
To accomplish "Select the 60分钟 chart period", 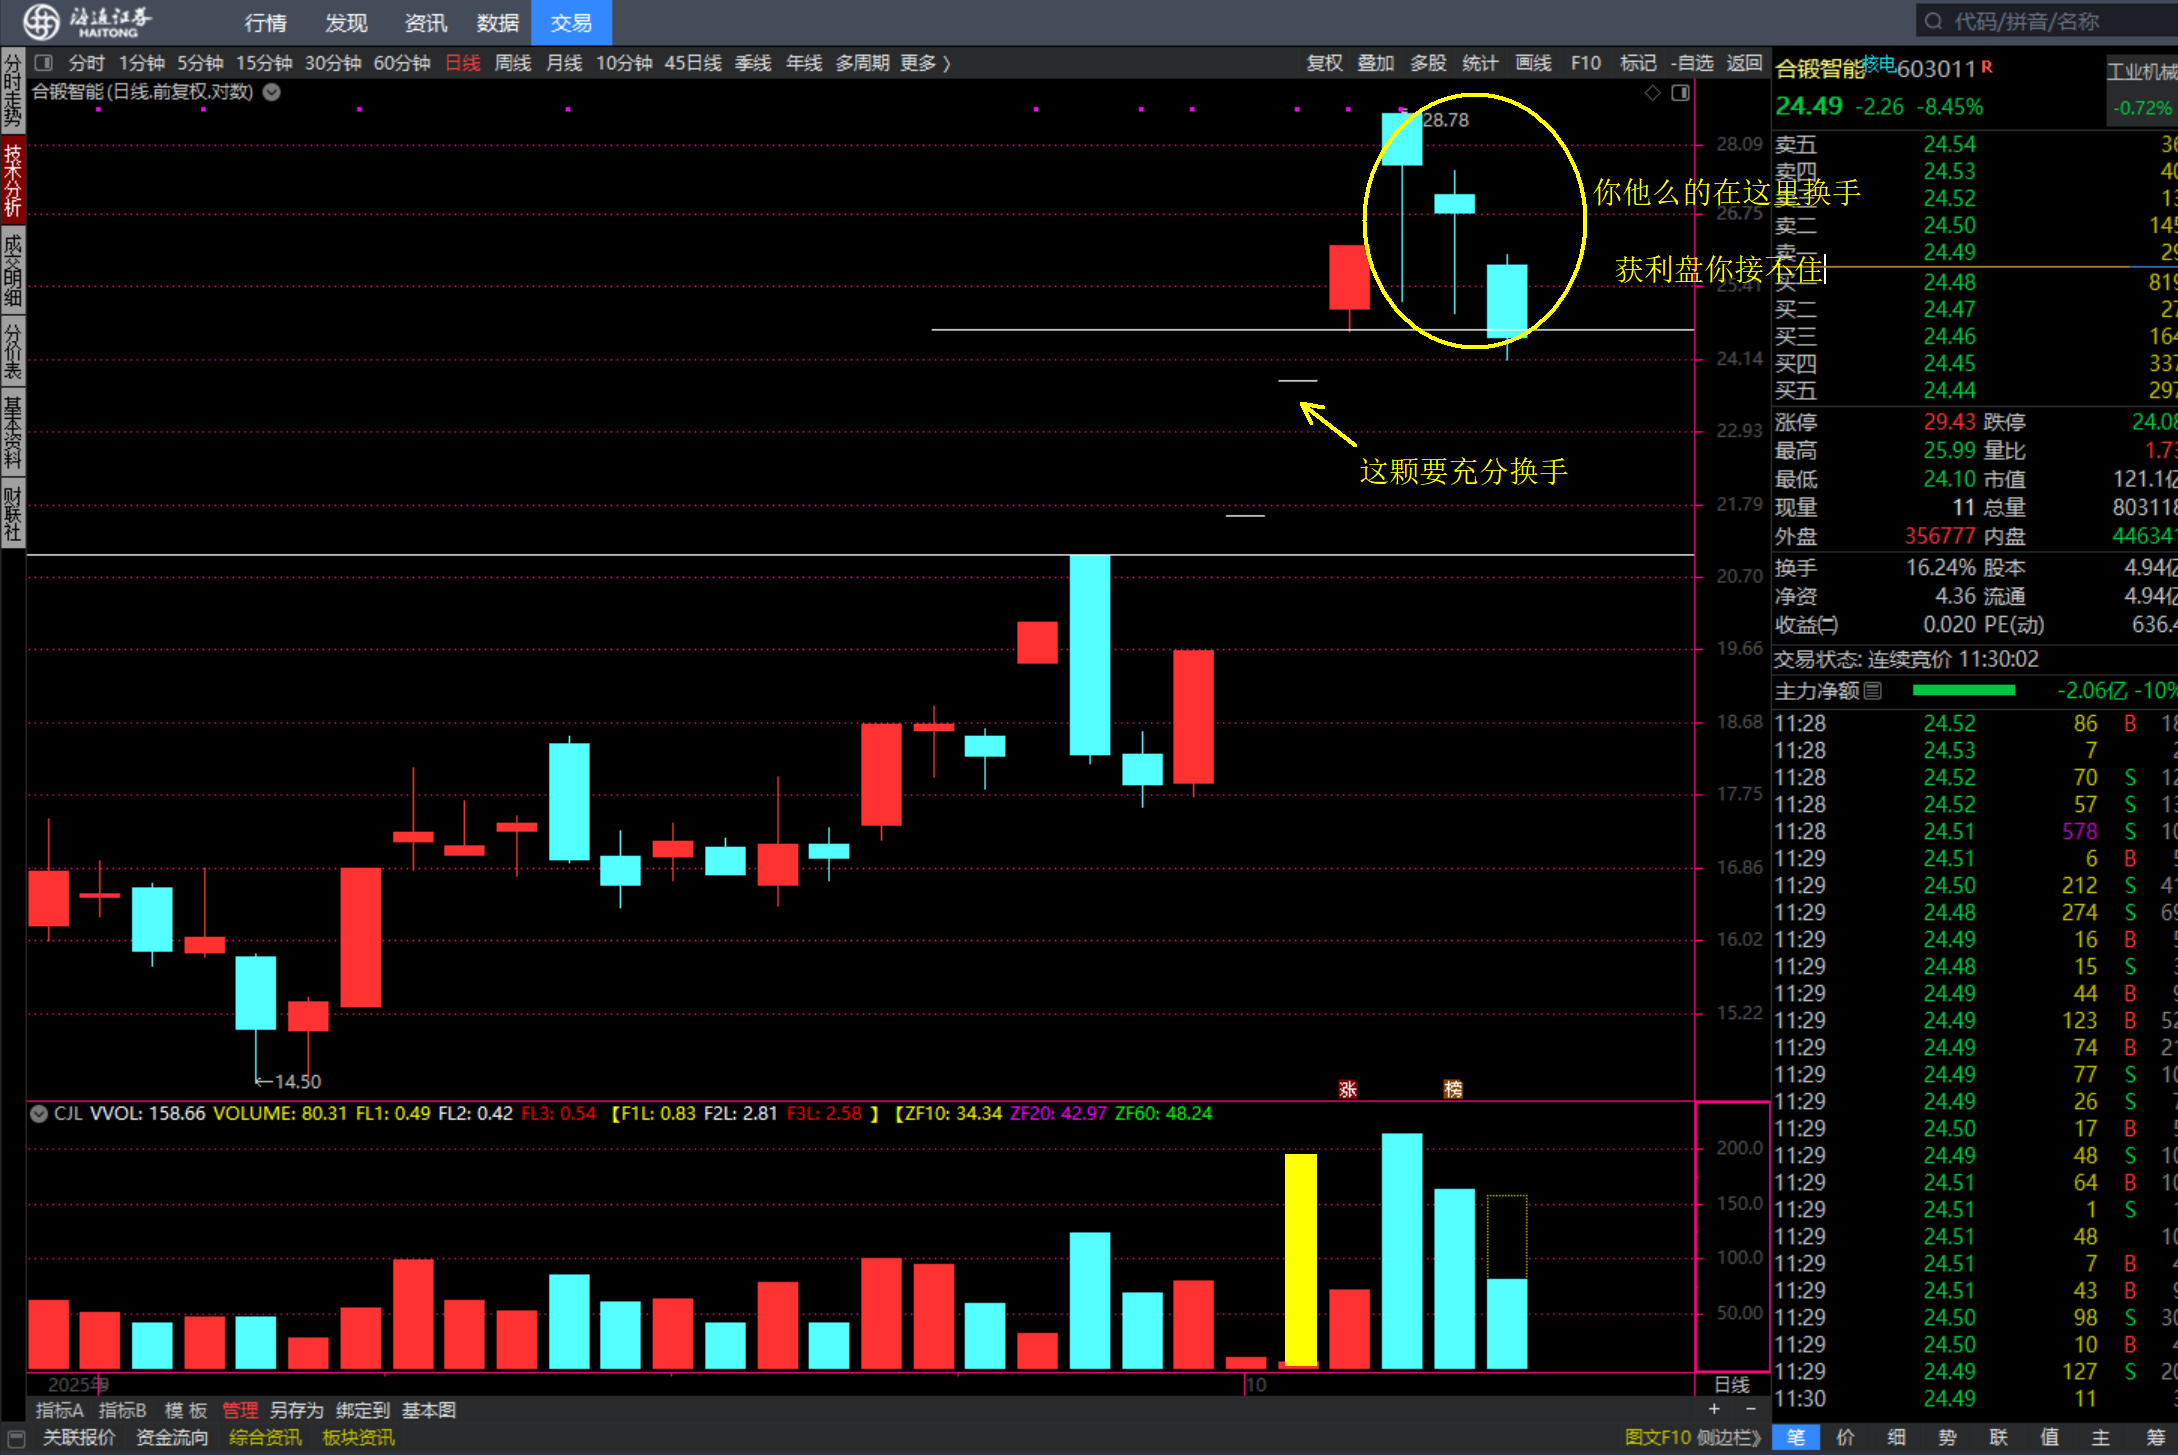I will [402, 63].
